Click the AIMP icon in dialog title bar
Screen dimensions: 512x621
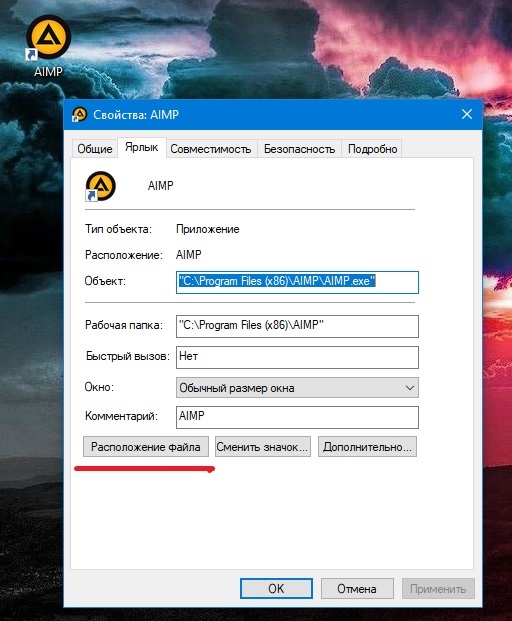click(x=79, y=115)
